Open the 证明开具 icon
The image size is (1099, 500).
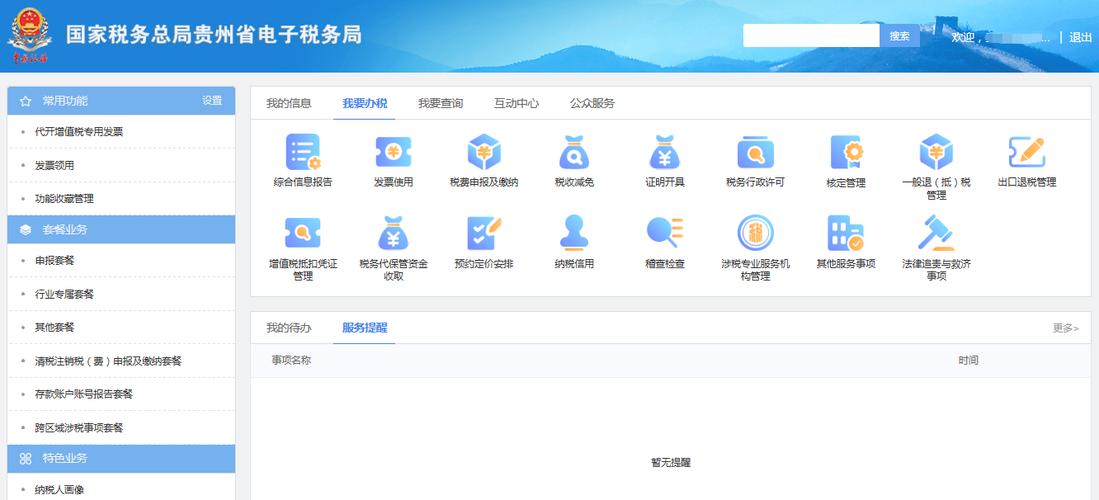coord(664,152)
